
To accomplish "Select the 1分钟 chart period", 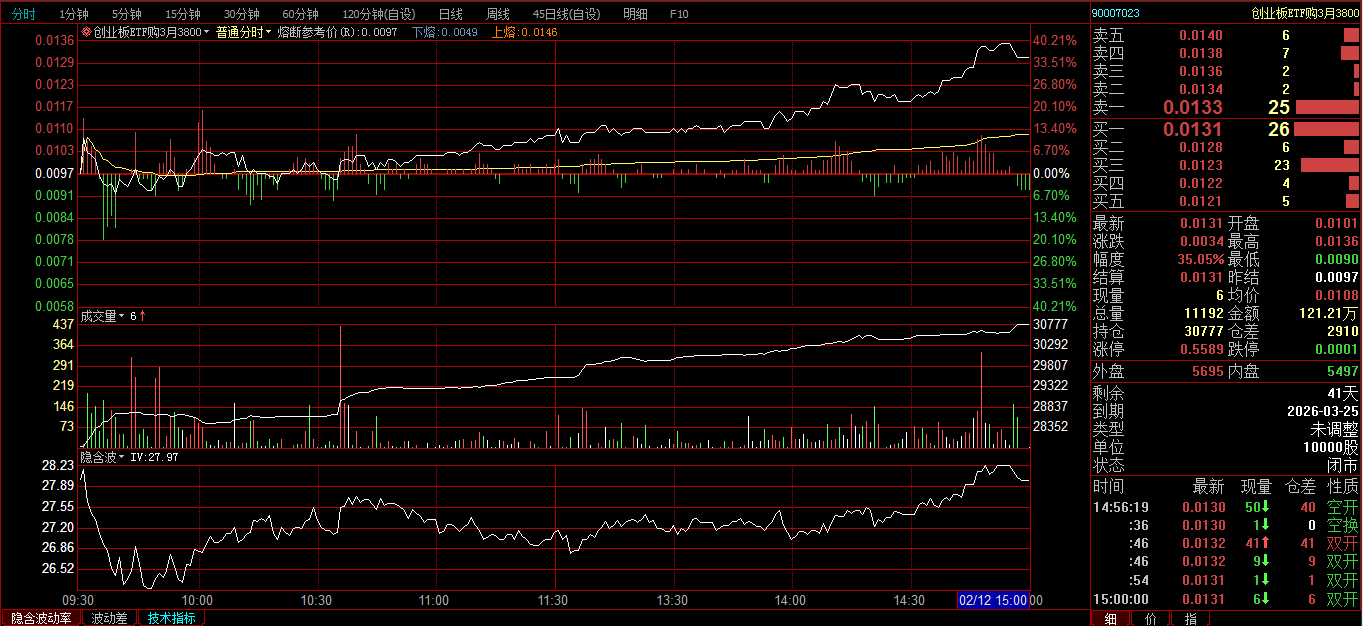I will (73, 14).
